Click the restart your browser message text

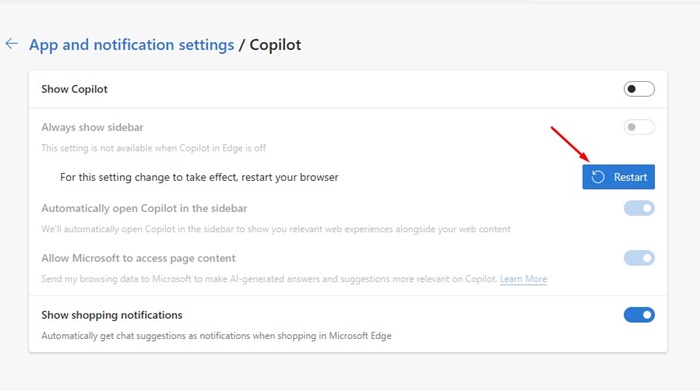click(x=199, y=177)
